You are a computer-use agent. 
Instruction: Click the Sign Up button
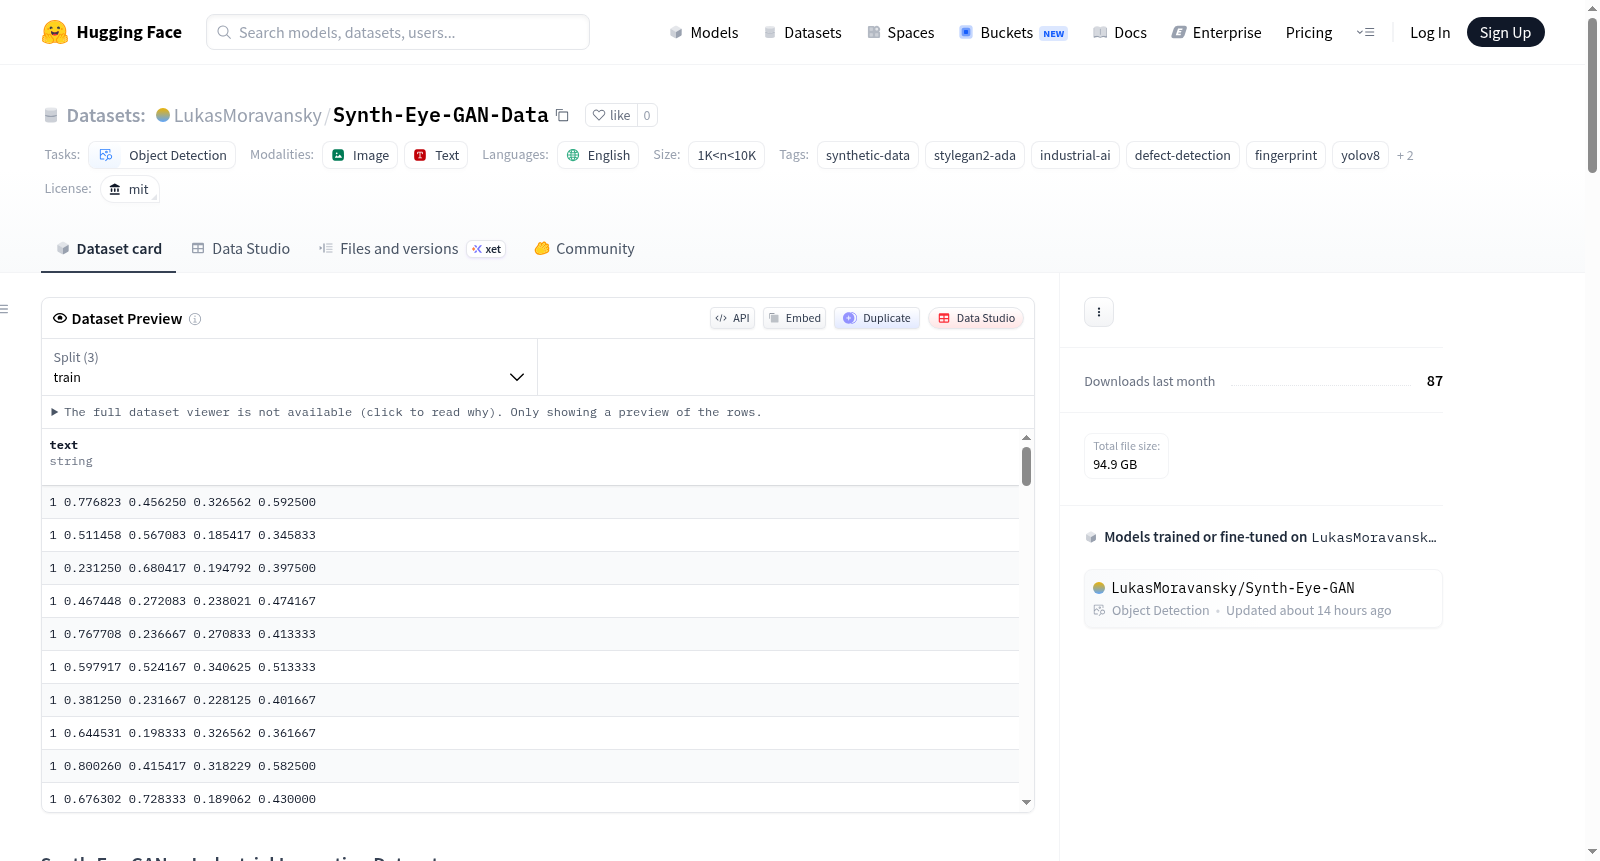tap(1505, 33)
